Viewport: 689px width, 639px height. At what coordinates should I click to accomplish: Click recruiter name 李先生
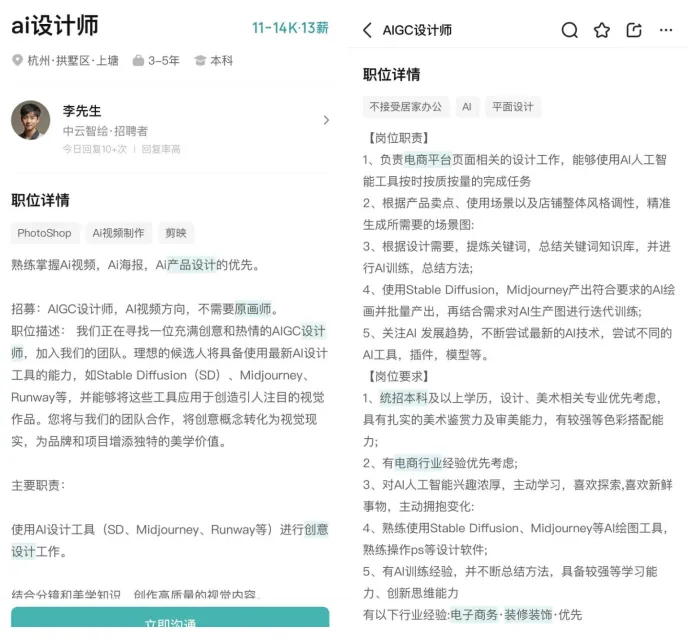coord(82,111)
